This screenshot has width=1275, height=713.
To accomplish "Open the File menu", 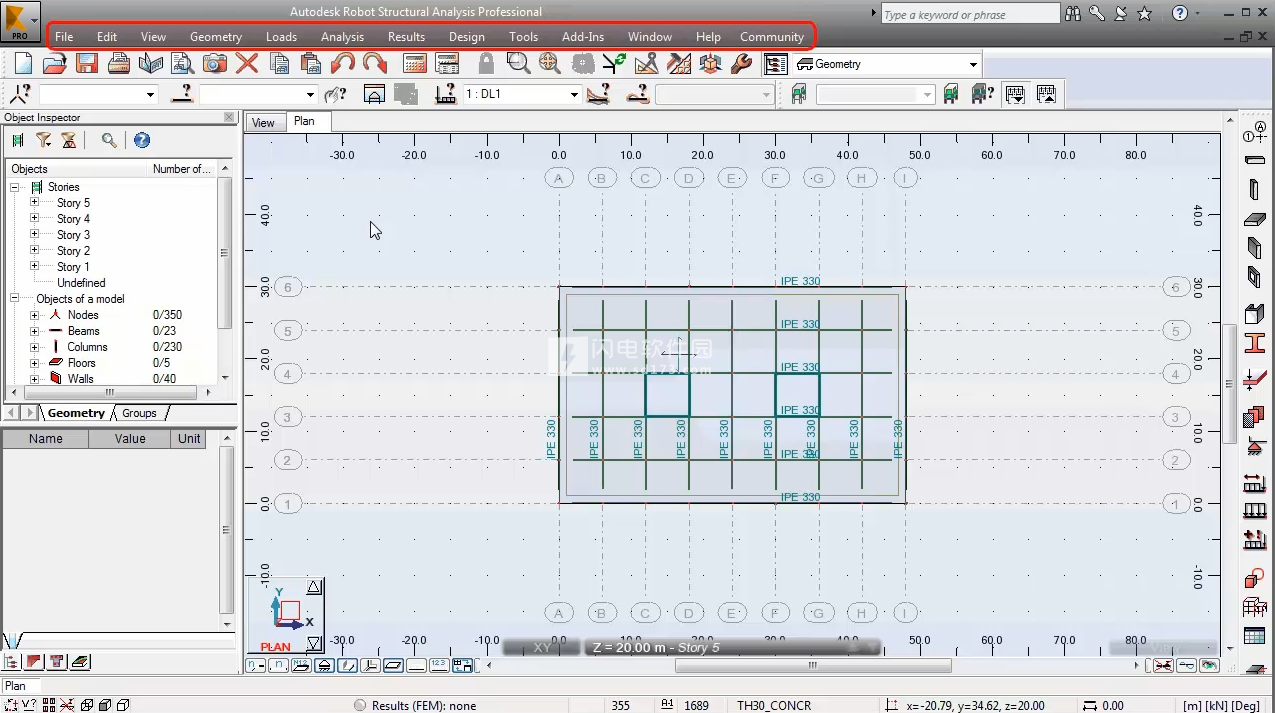I will (64, 36).
